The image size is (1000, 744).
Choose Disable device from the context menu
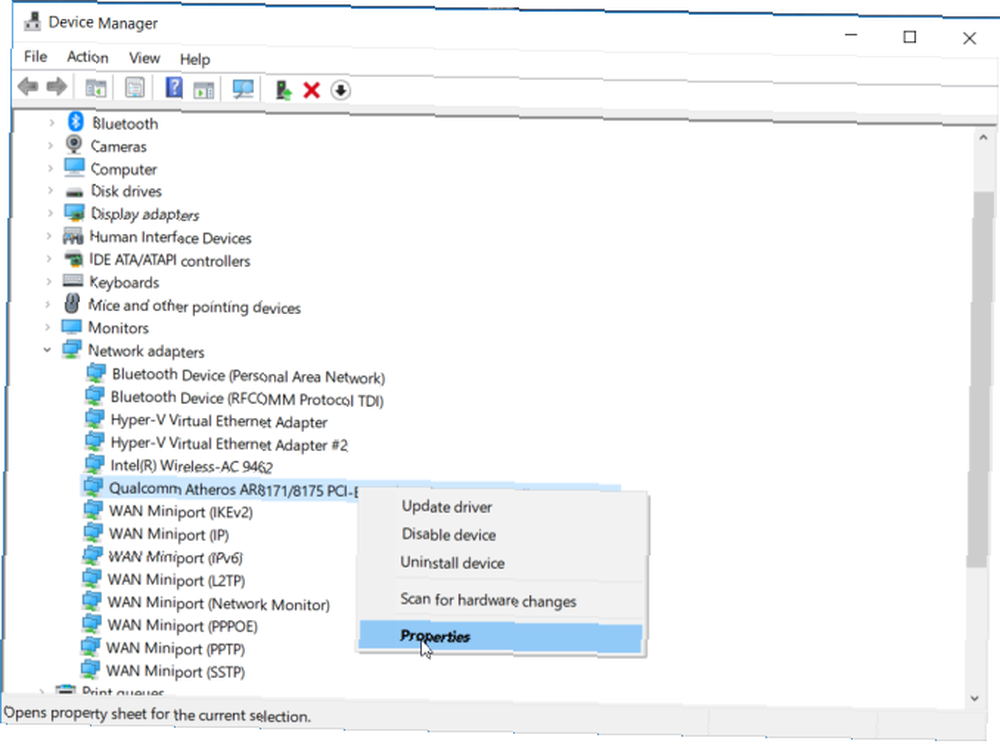[448, 535]
